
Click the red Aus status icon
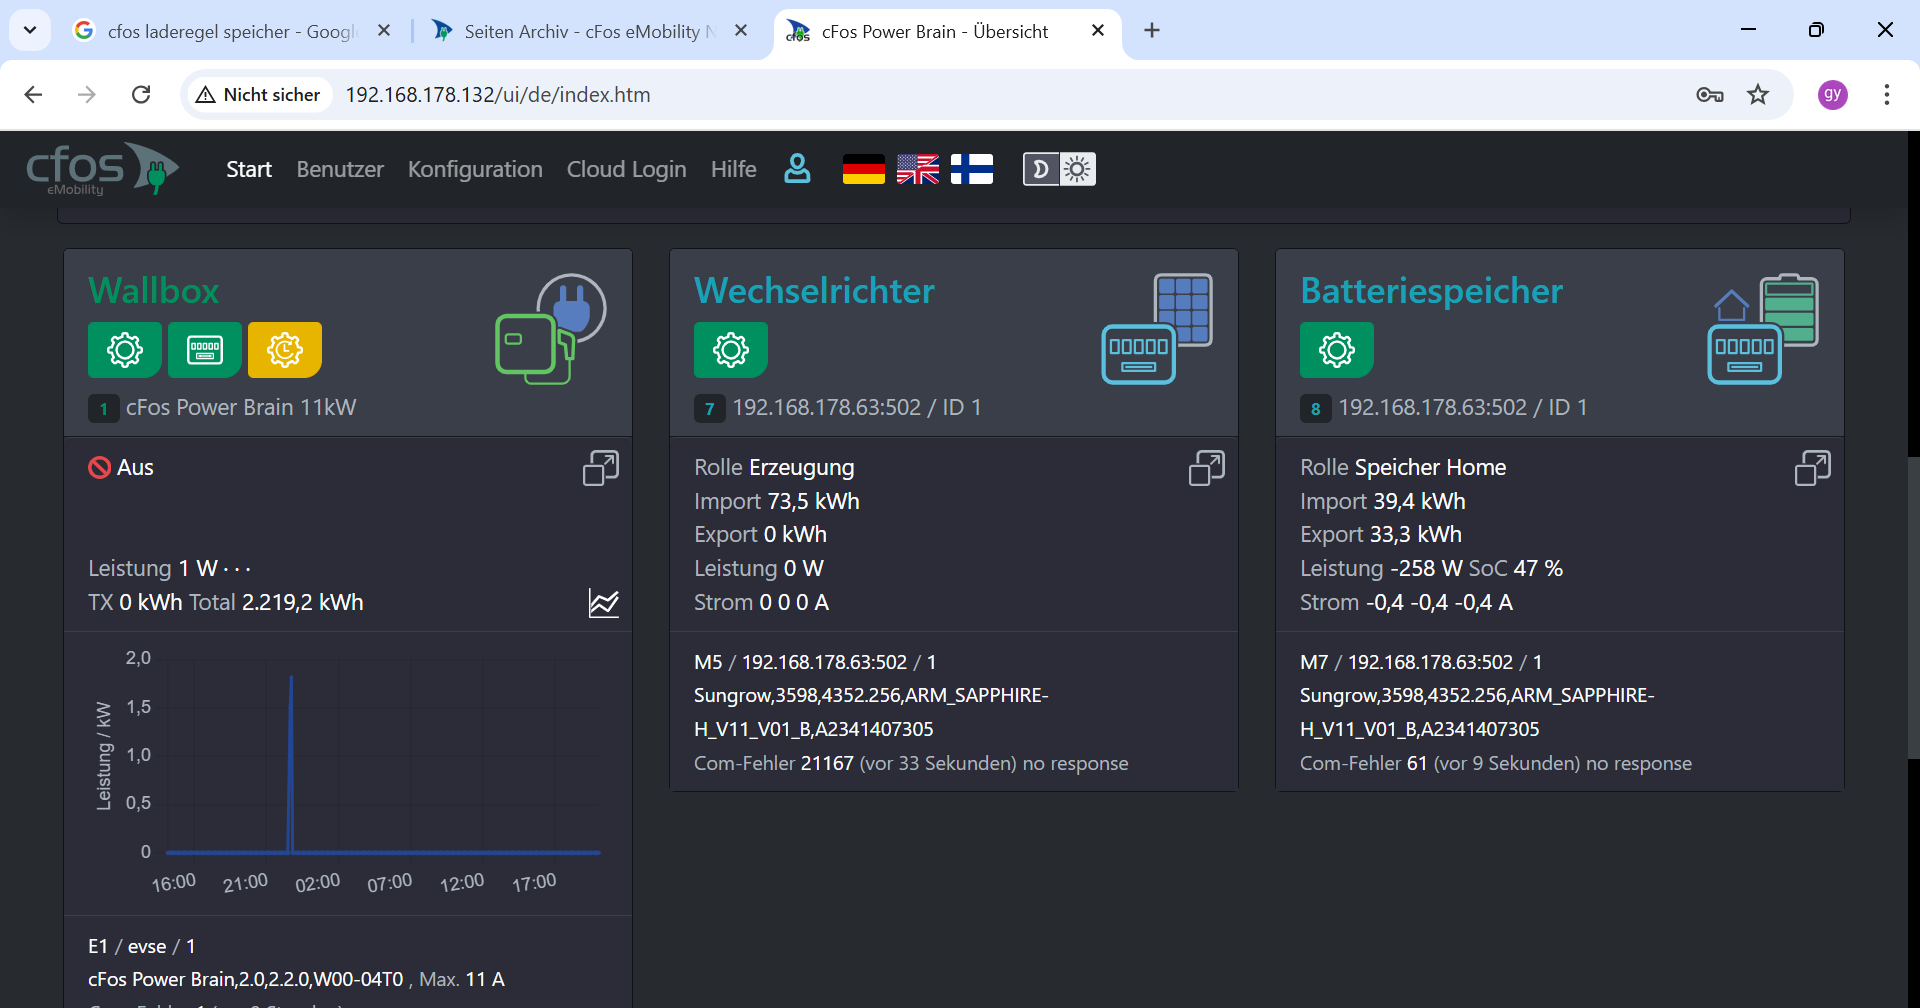[x=99, y=467]
